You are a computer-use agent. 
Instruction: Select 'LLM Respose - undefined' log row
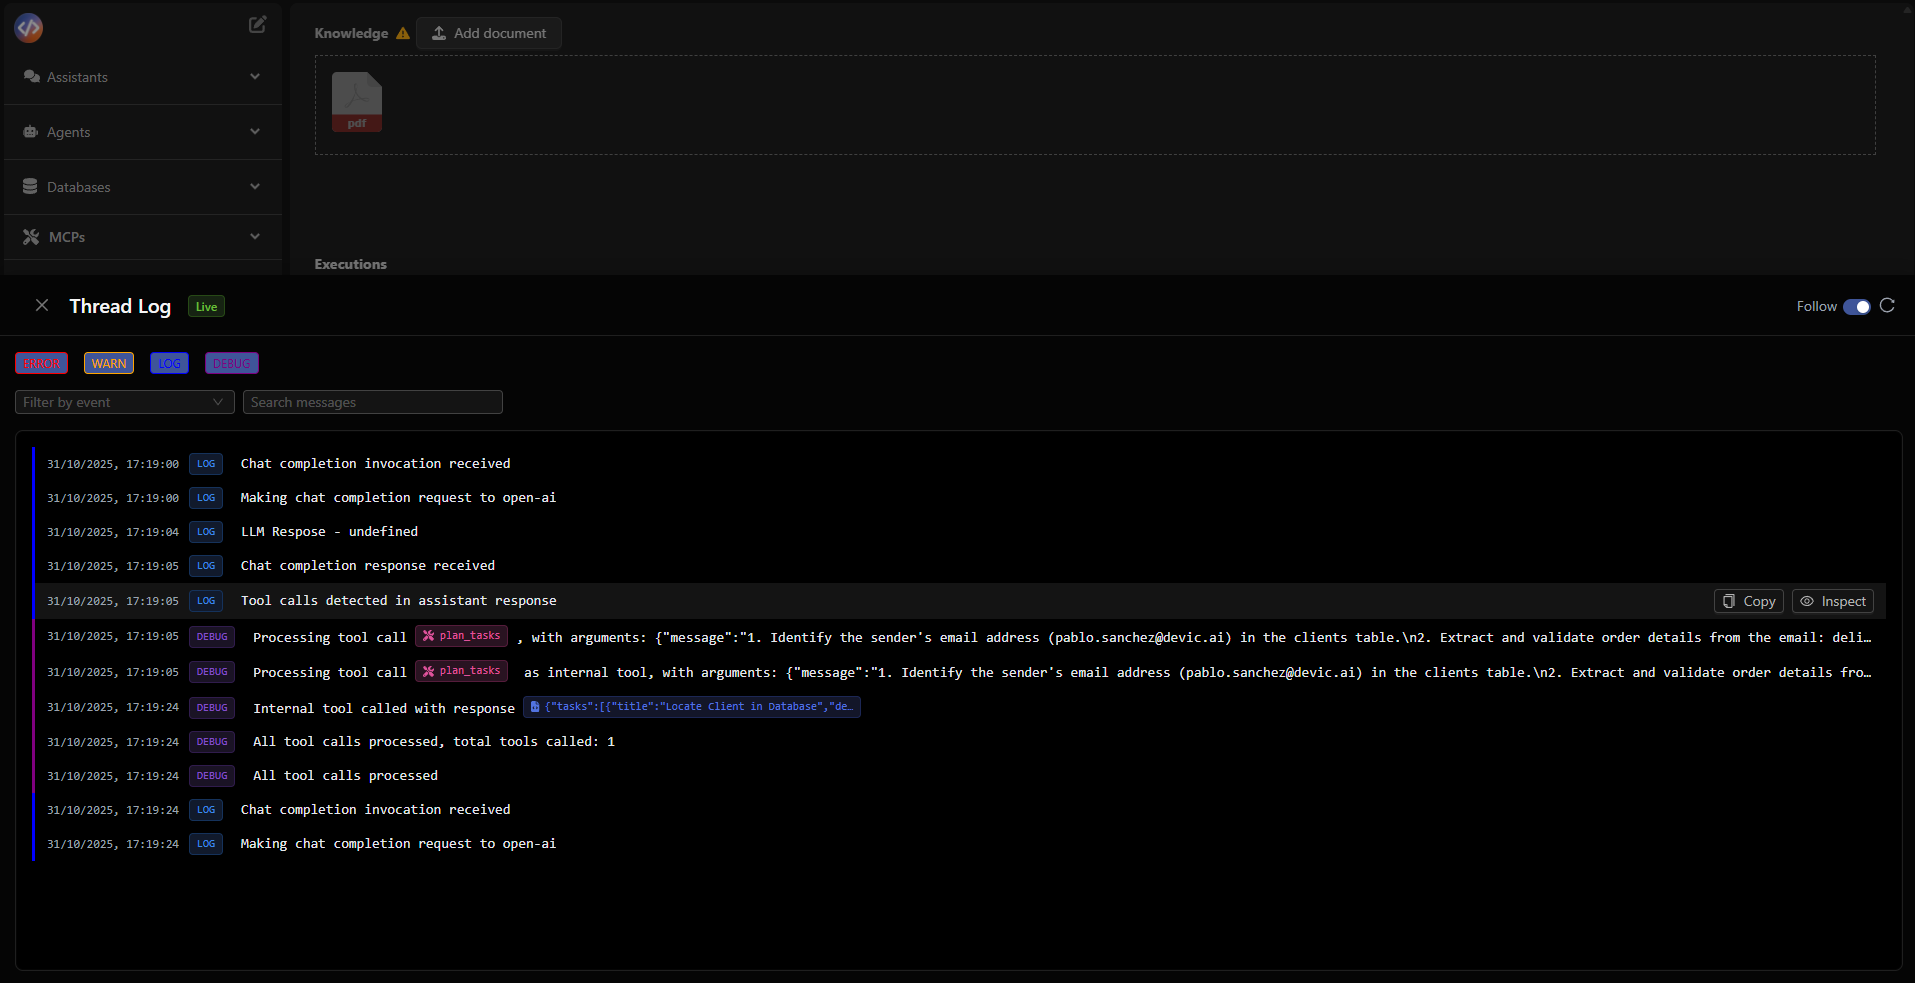[x=960, y=532]
